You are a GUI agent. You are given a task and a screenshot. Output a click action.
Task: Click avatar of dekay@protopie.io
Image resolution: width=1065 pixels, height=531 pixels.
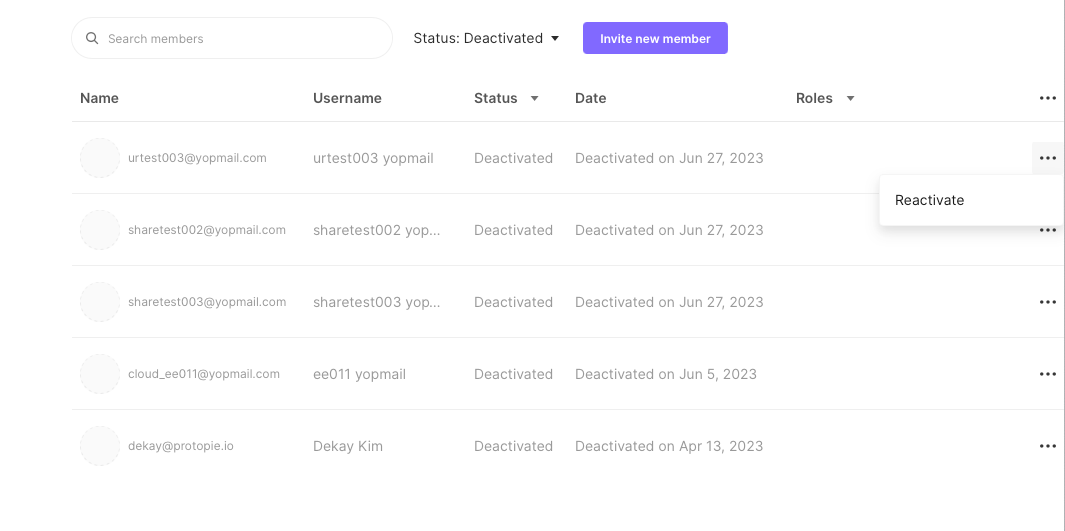[100, 446]
